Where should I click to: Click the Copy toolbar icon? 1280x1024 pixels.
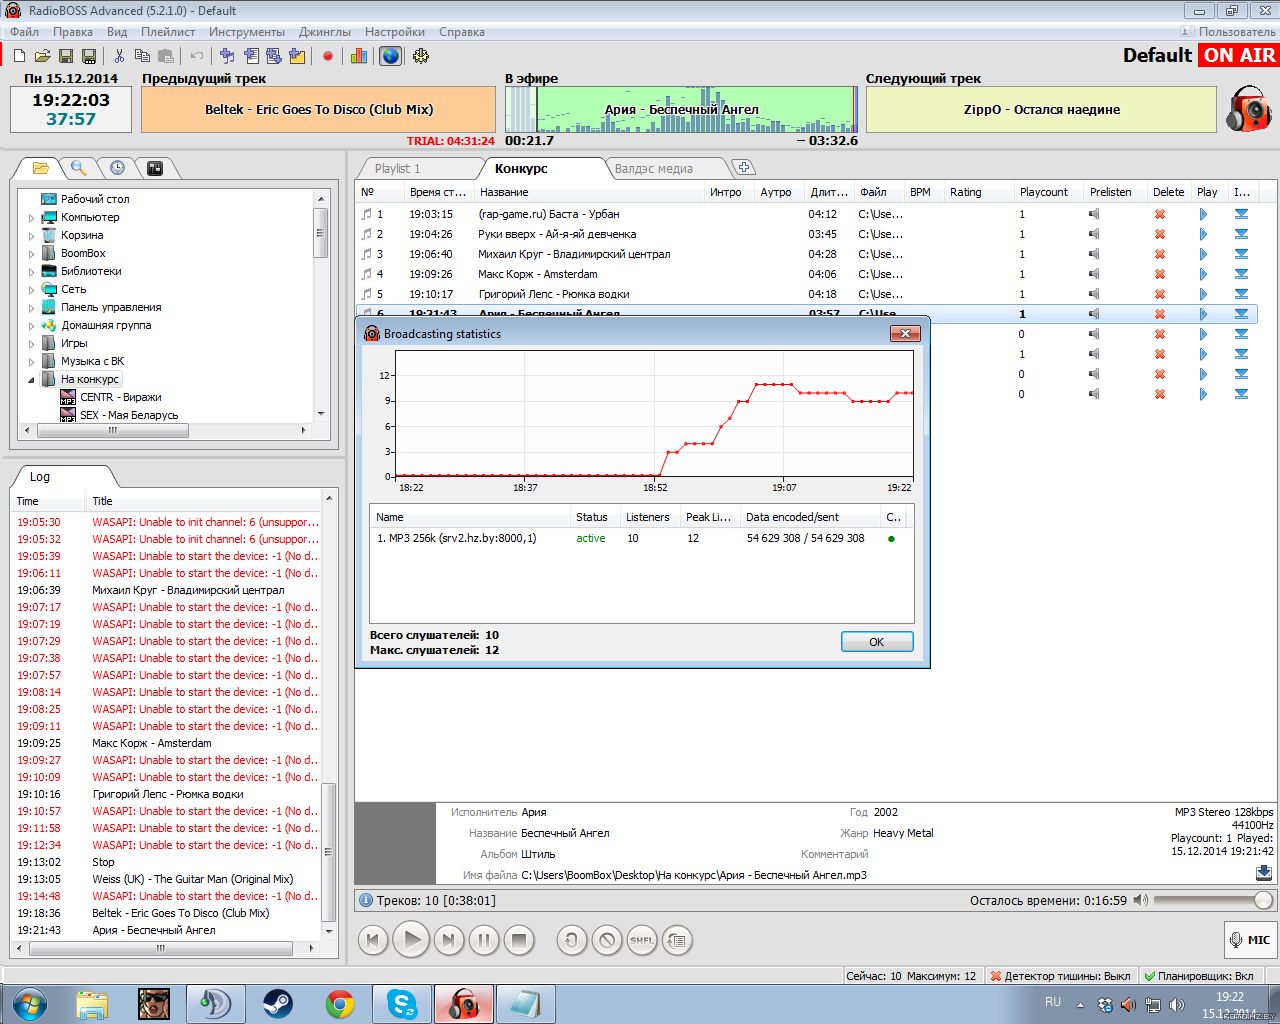pyautogui.click(x=142, y=56)
